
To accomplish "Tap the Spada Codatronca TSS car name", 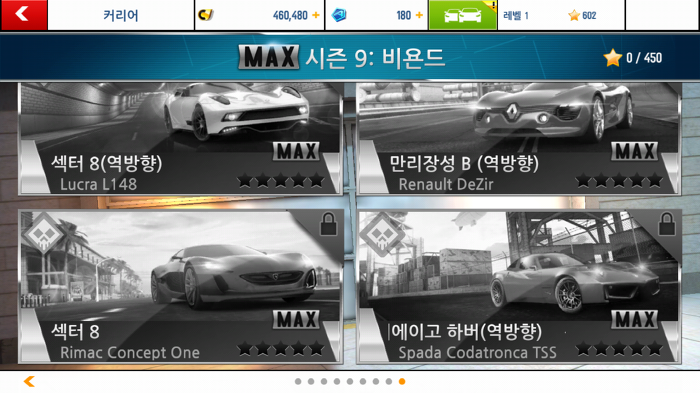I will coord(477,353).
